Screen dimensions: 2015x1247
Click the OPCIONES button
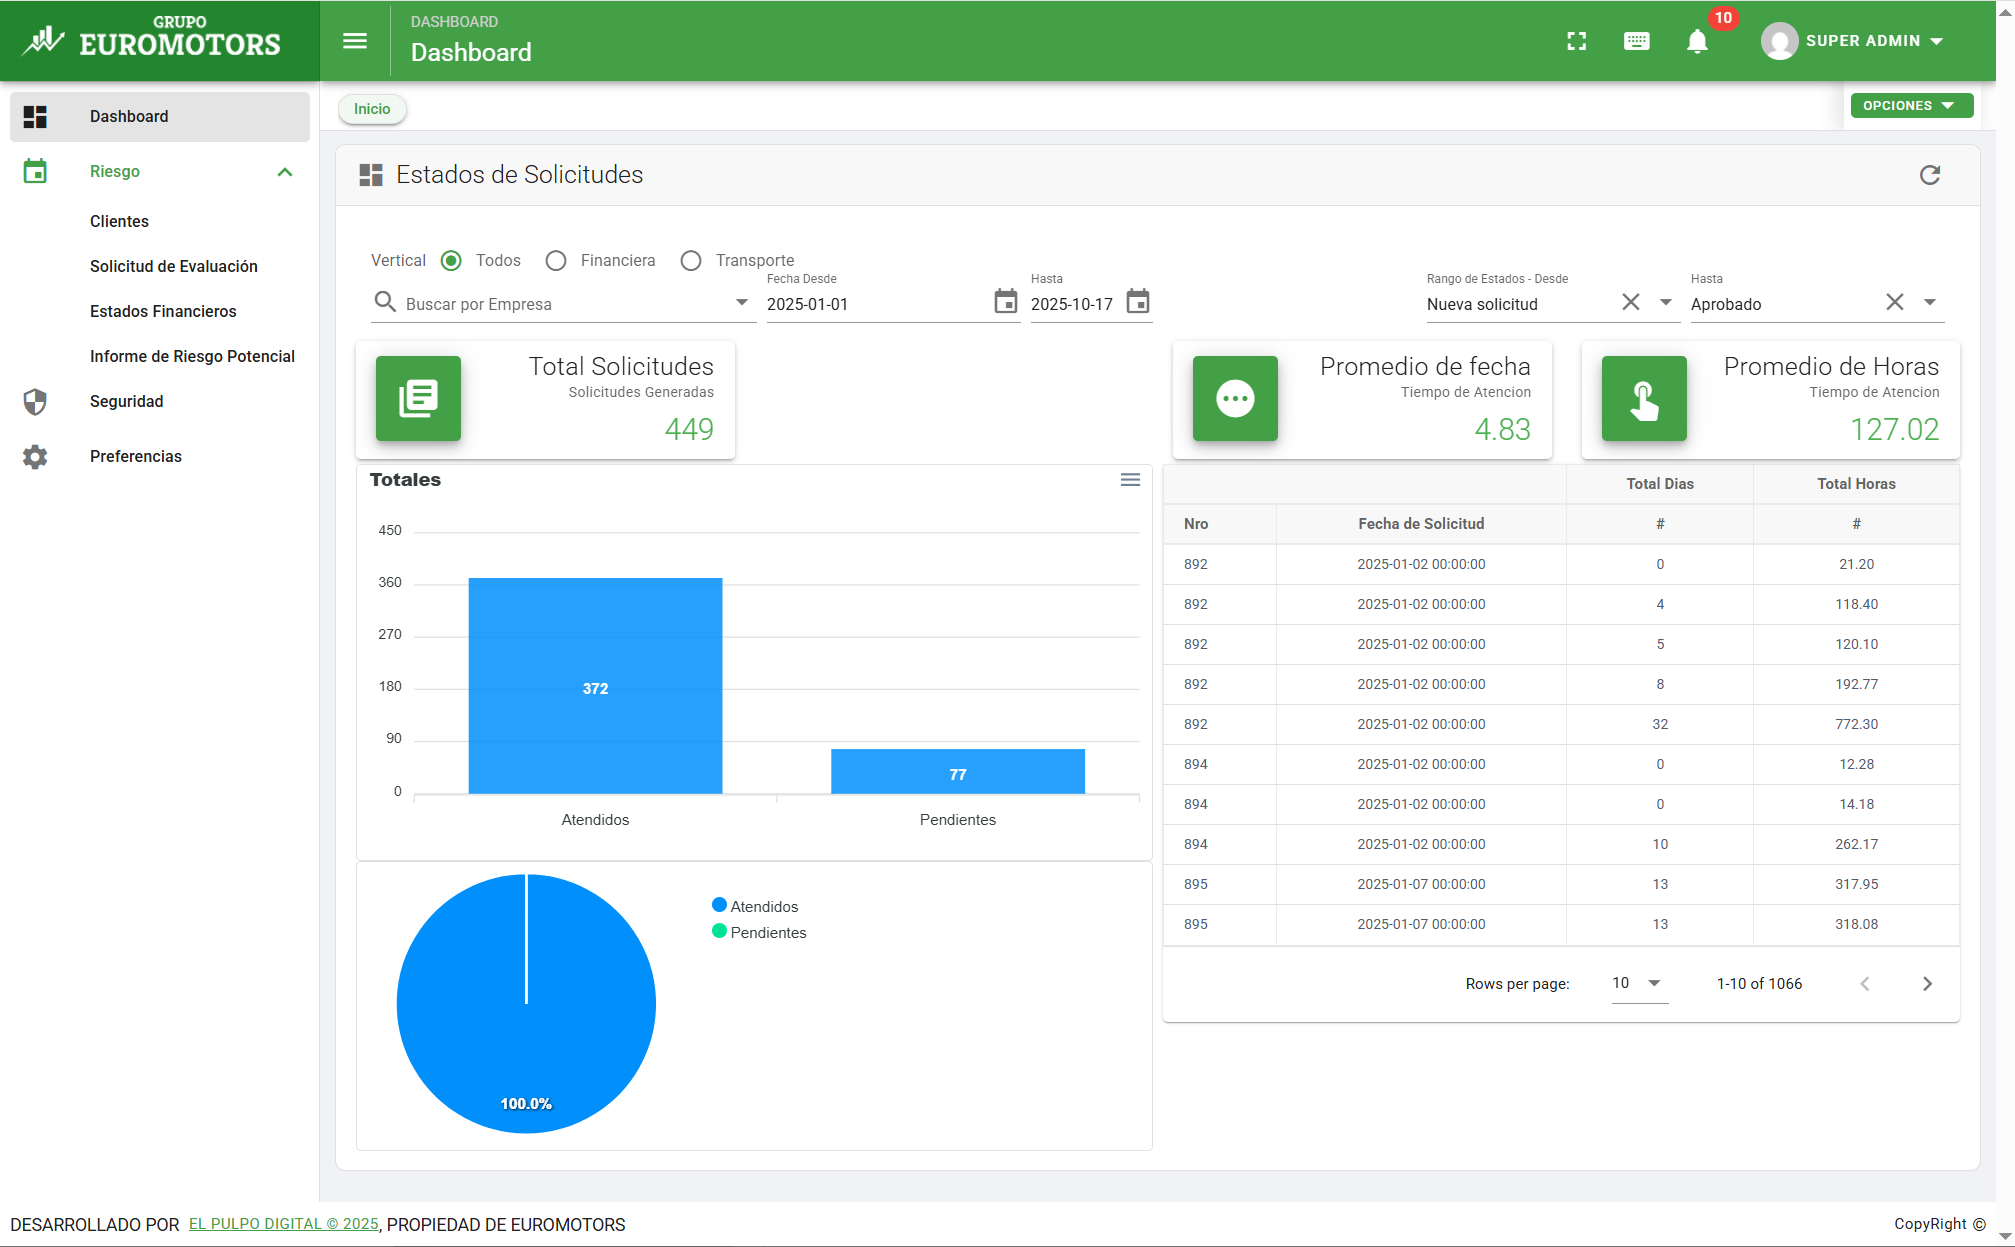pyautogui.click(x=1910, y=106)
